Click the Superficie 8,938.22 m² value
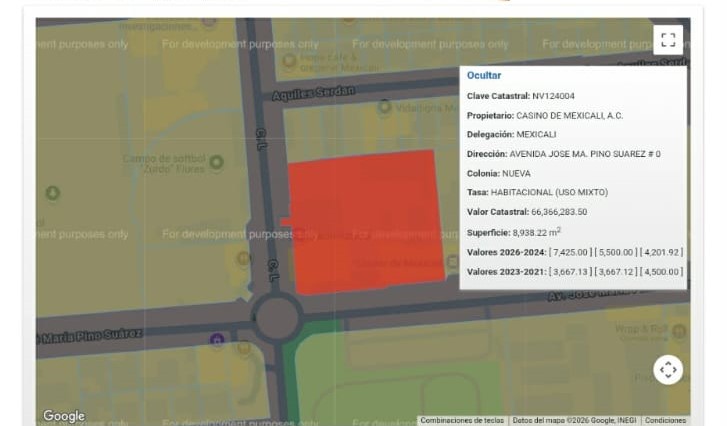The width and height of the screenshot is (727, 426). tap(536, 232)
